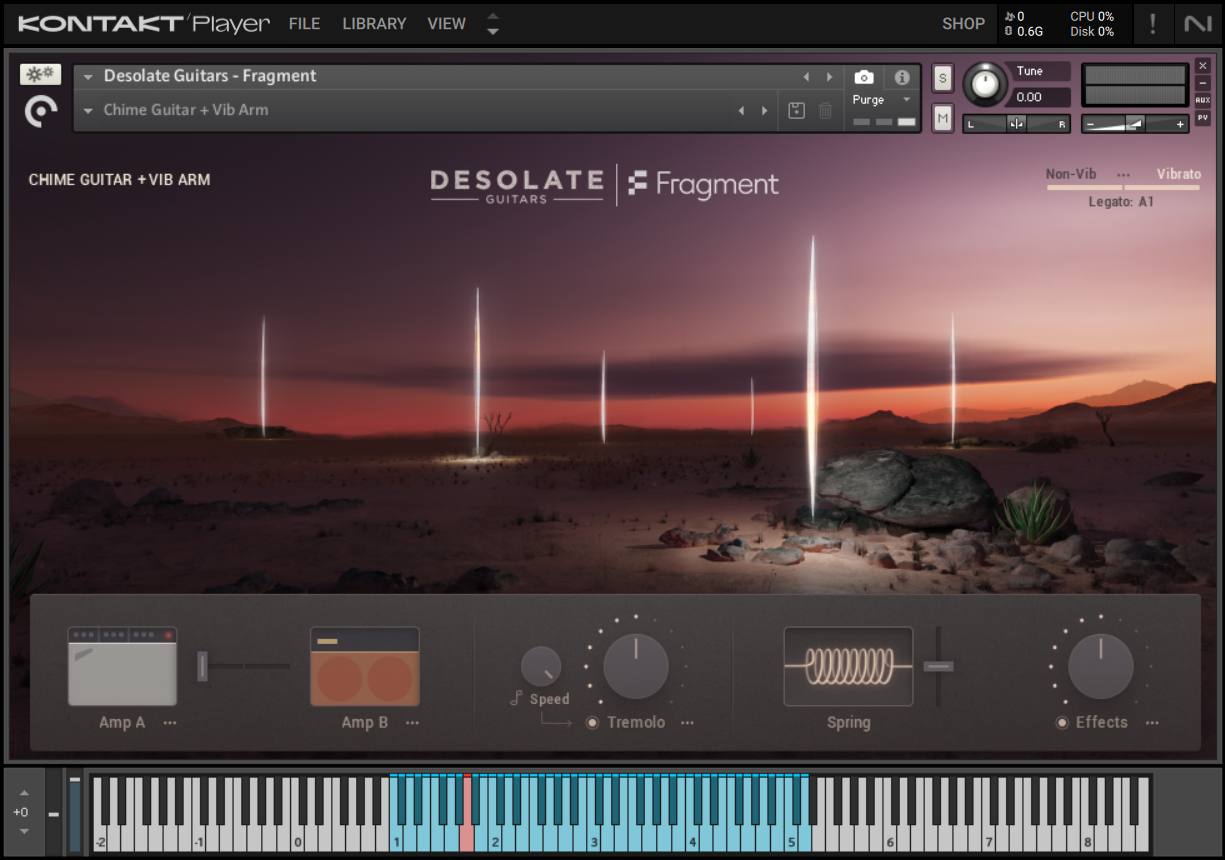
Task: Save the current snapshot with the disk icon
Action: click(x=796, y=111)
